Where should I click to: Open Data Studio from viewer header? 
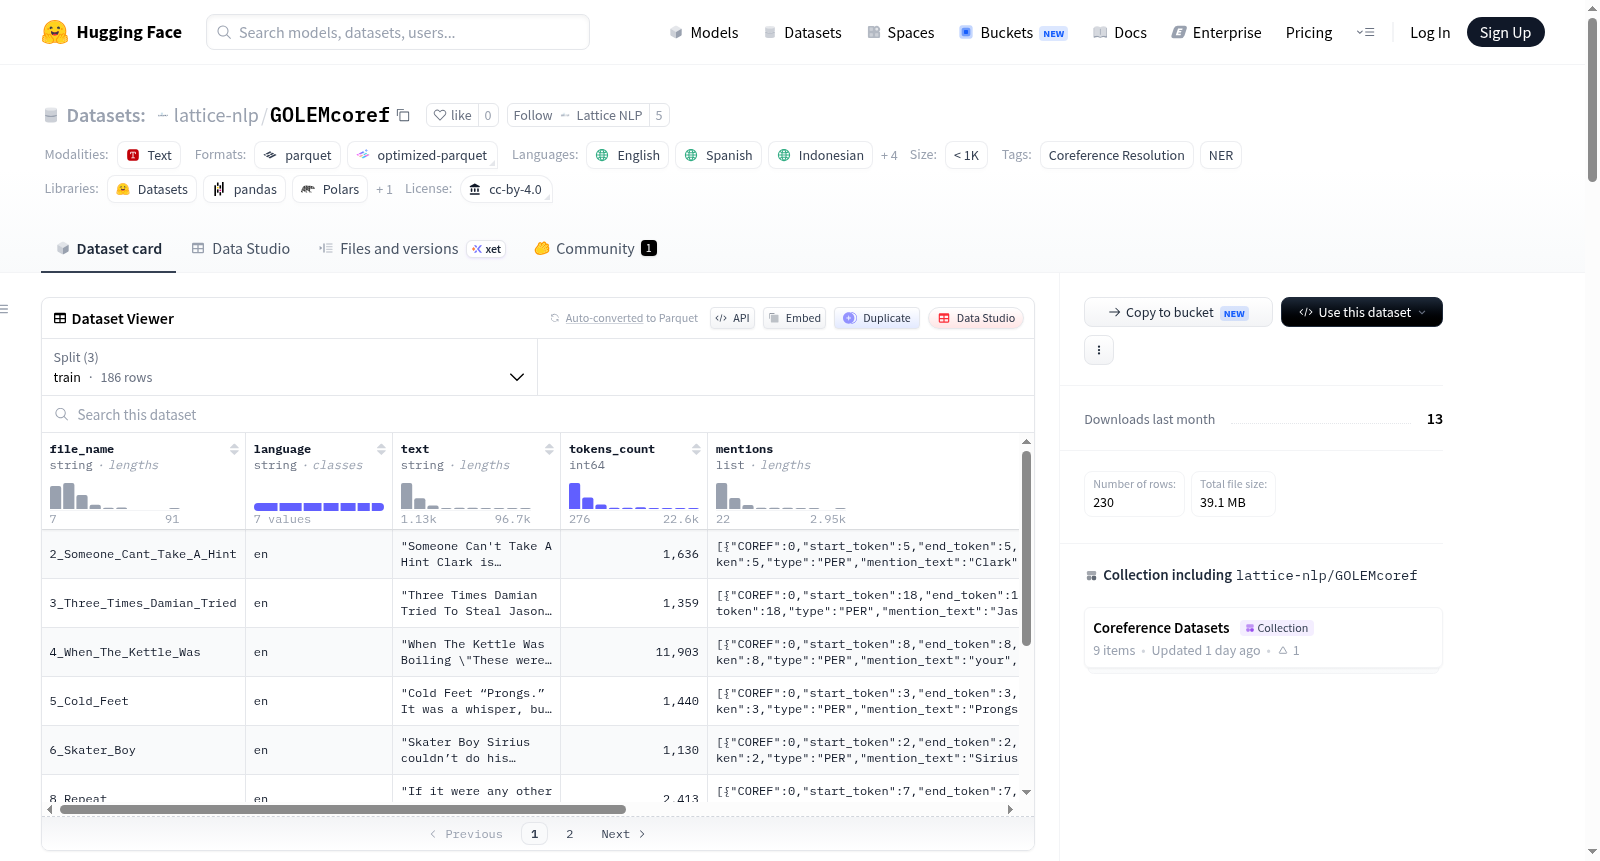(976, 318)
